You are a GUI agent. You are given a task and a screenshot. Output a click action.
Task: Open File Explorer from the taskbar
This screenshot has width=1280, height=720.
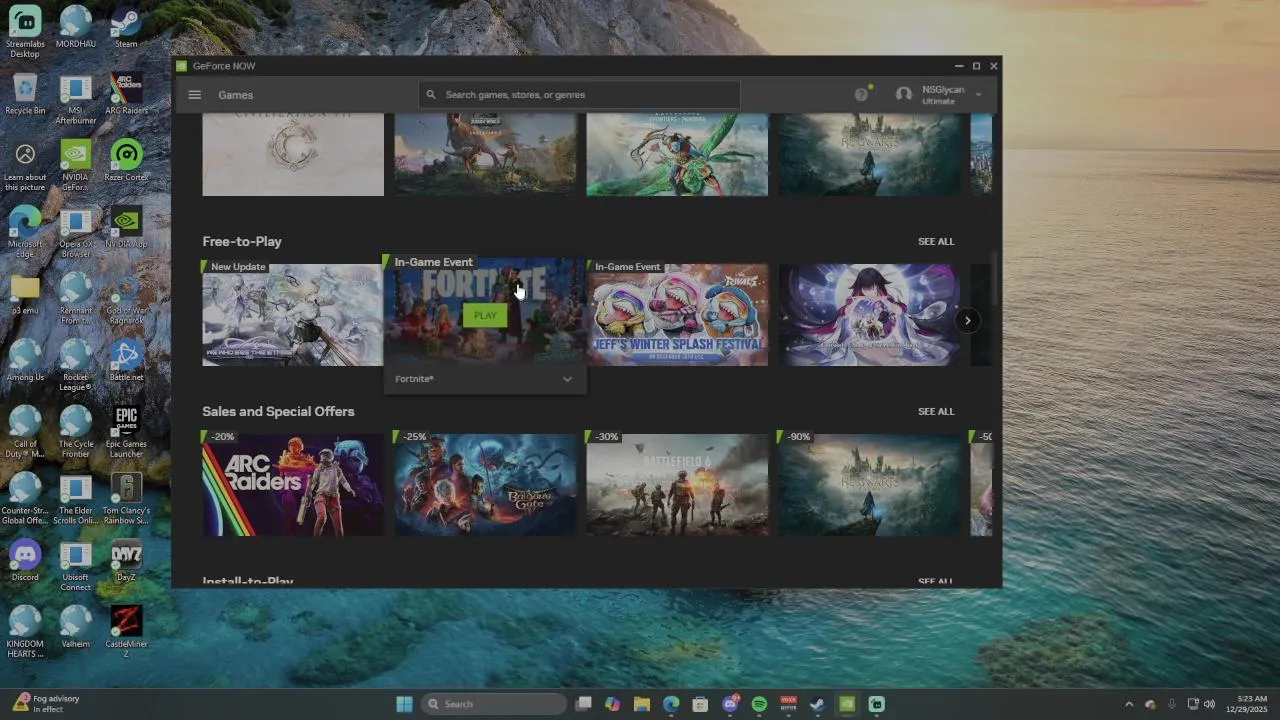coord(642,704)
